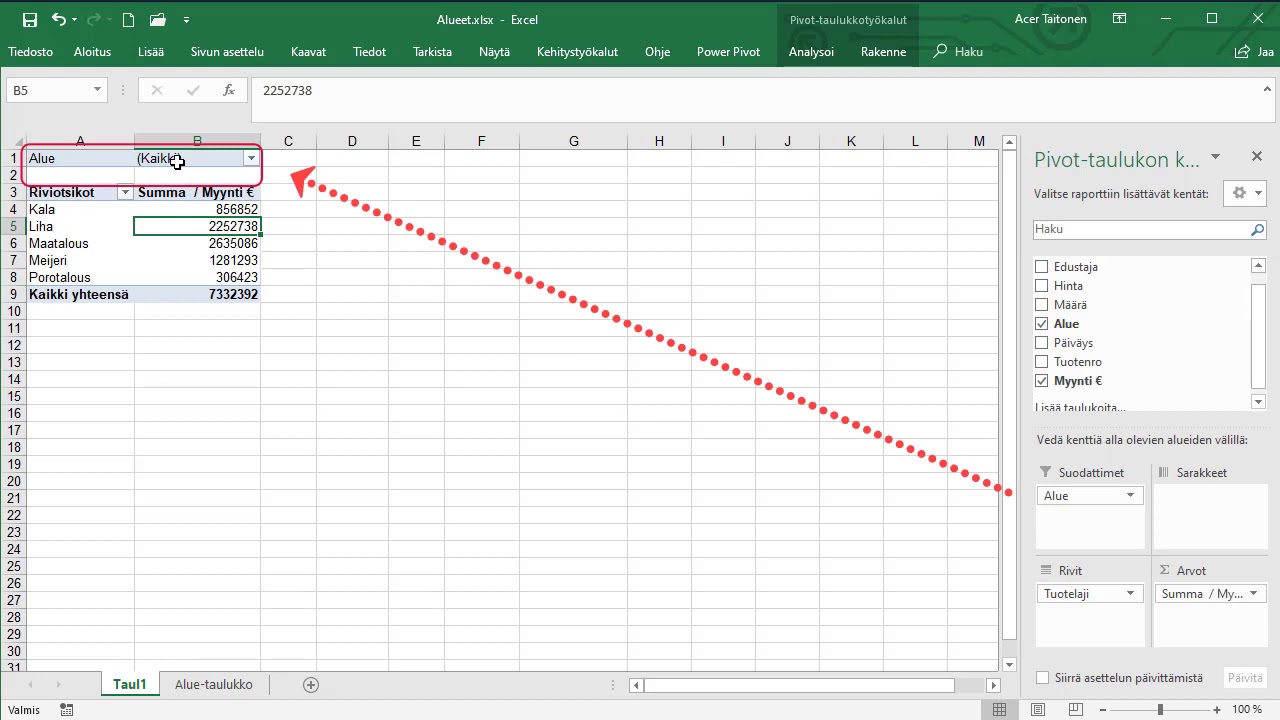The height and width of the screenshot is (720, 1280).
Task: Click the Päivitä button
Action: [1245, 678]
